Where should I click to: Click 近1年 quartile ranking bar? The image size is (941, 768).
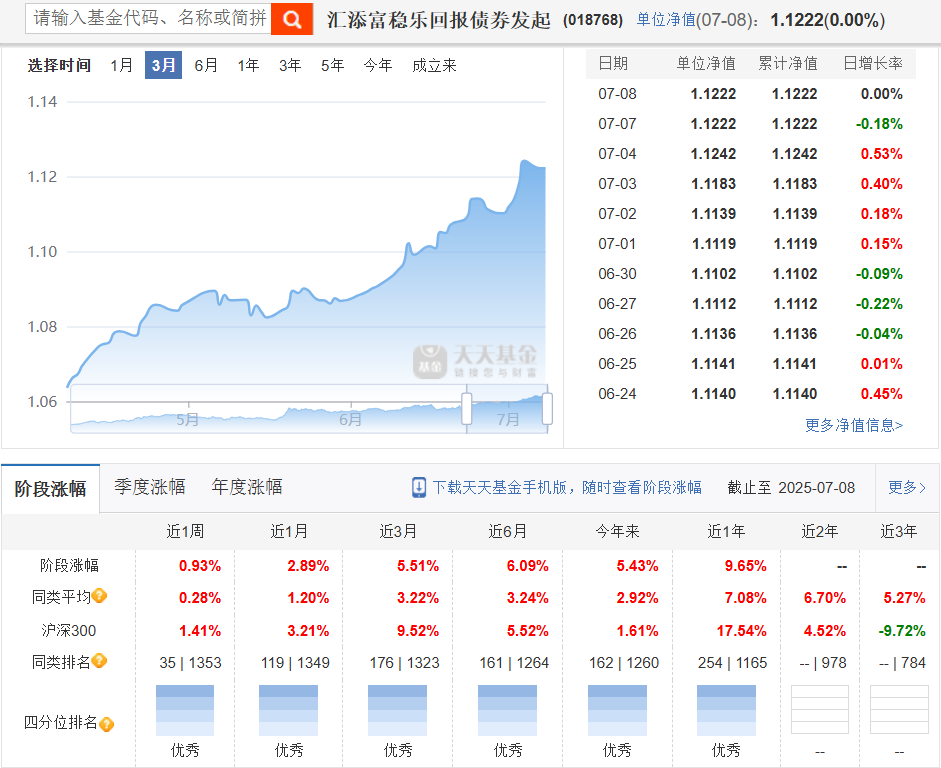(726, 710)
